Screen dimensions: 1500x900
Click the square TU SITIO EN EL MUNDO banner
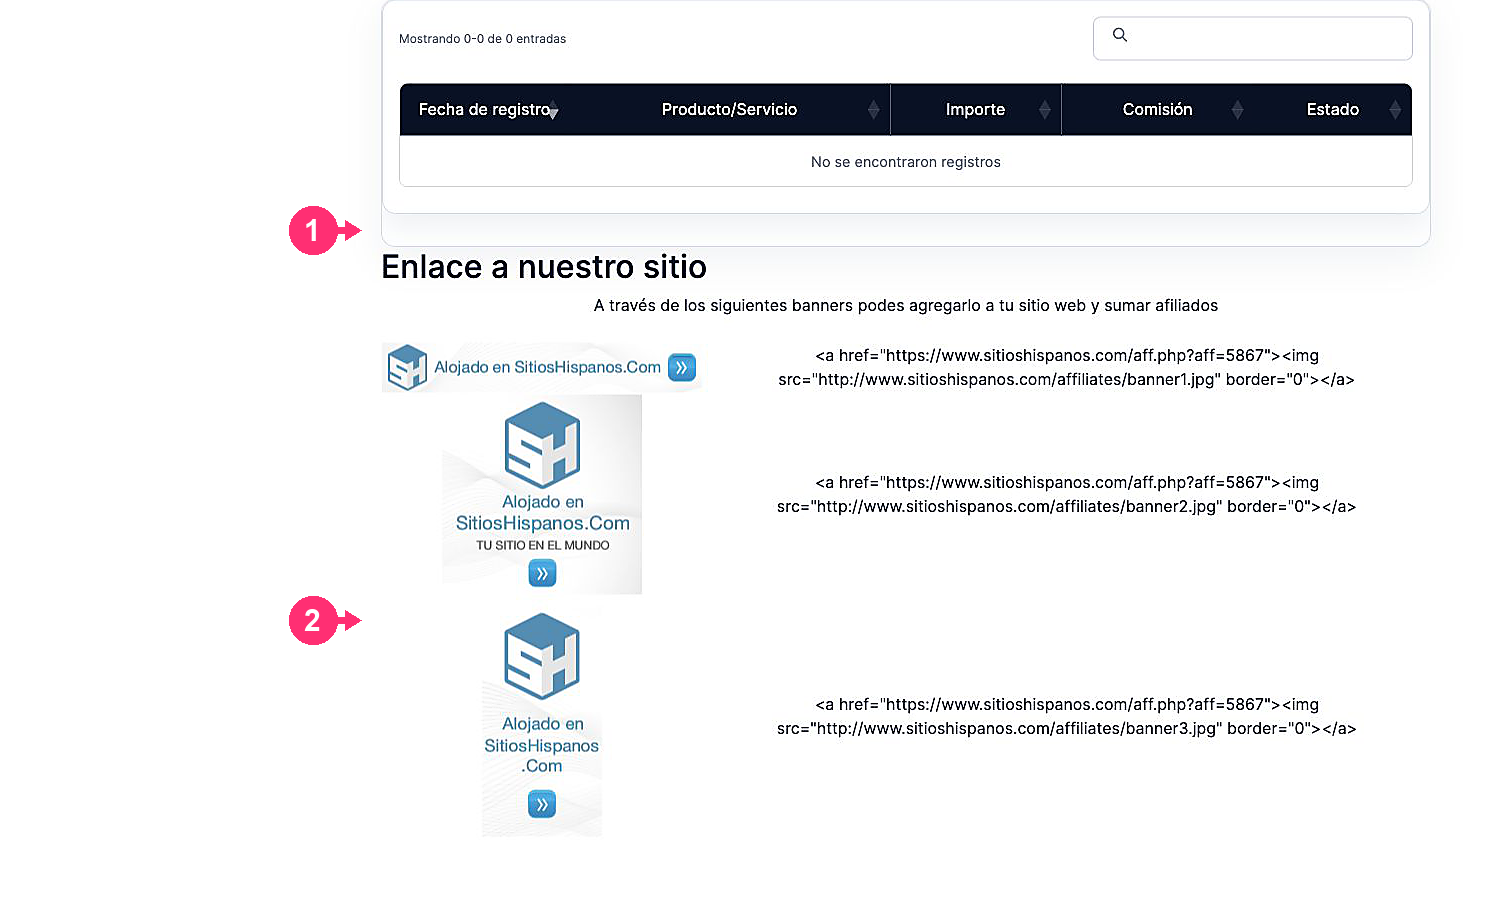(542, 494)
